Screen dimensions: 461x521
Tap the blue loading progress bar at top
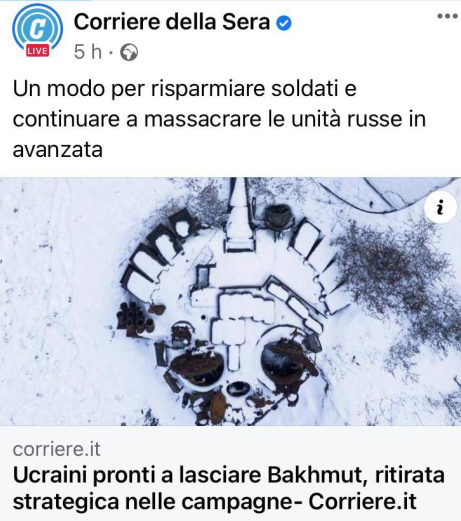(x=45, y=1)
